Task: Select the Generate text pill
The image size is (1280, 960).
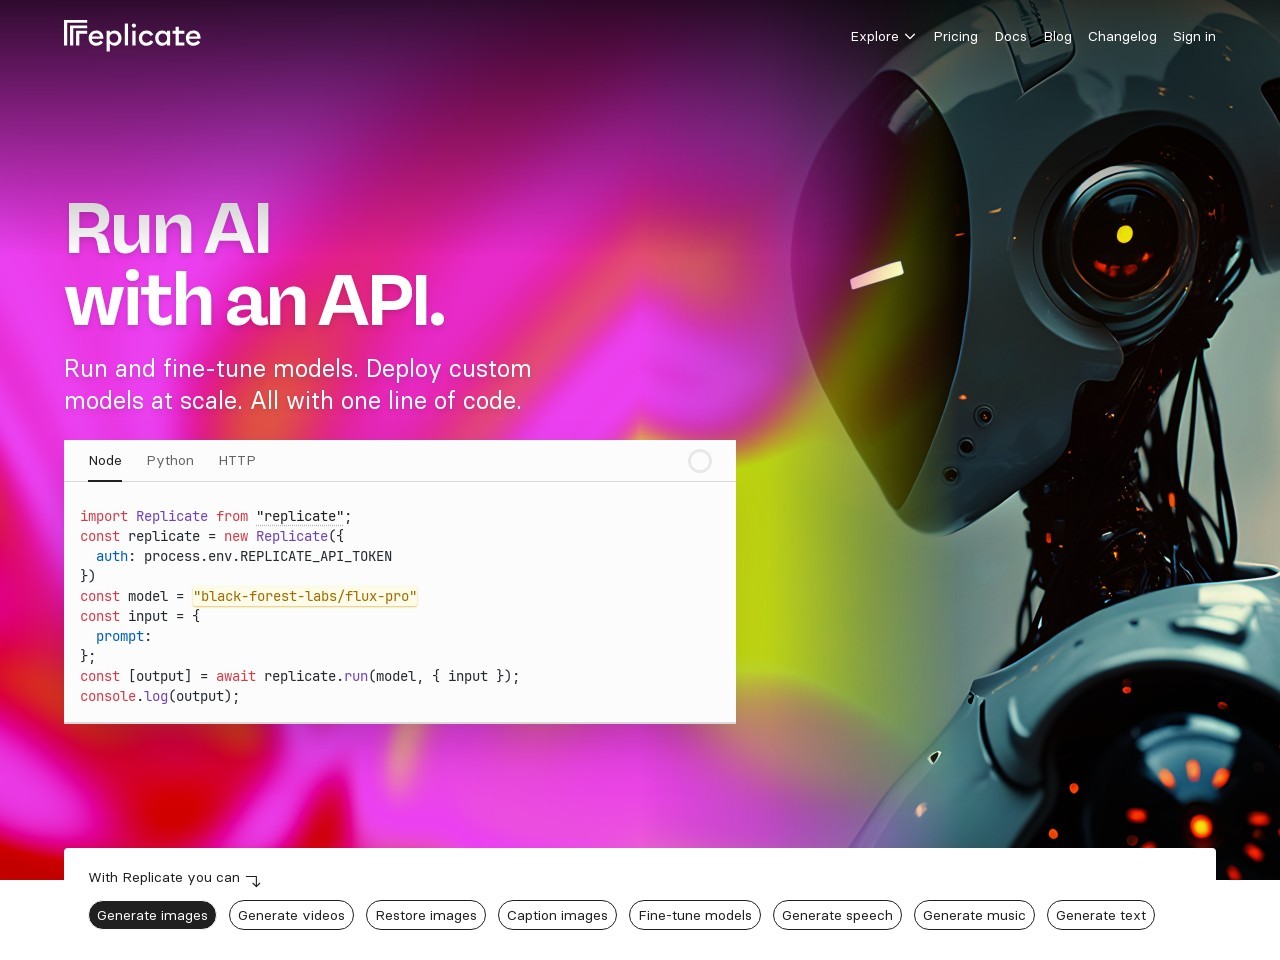Action: click(x=1100, y=915)
